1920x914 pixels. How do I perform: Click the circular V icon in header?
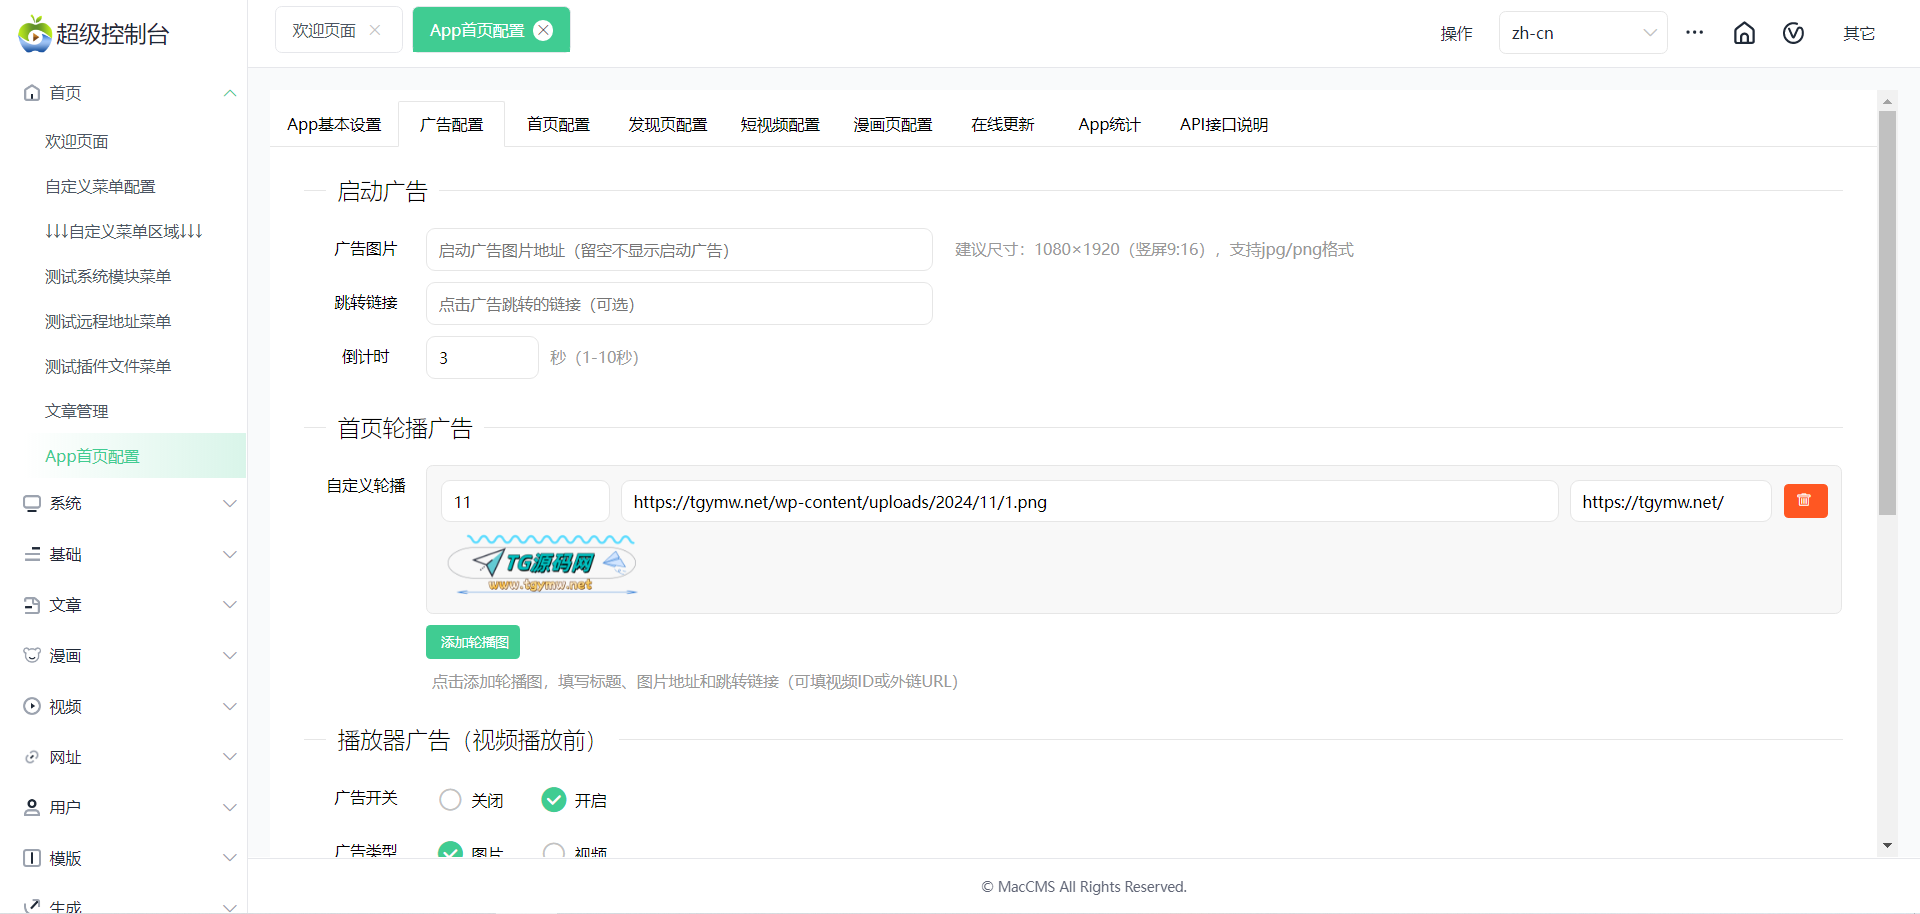tap(1793, 33)
